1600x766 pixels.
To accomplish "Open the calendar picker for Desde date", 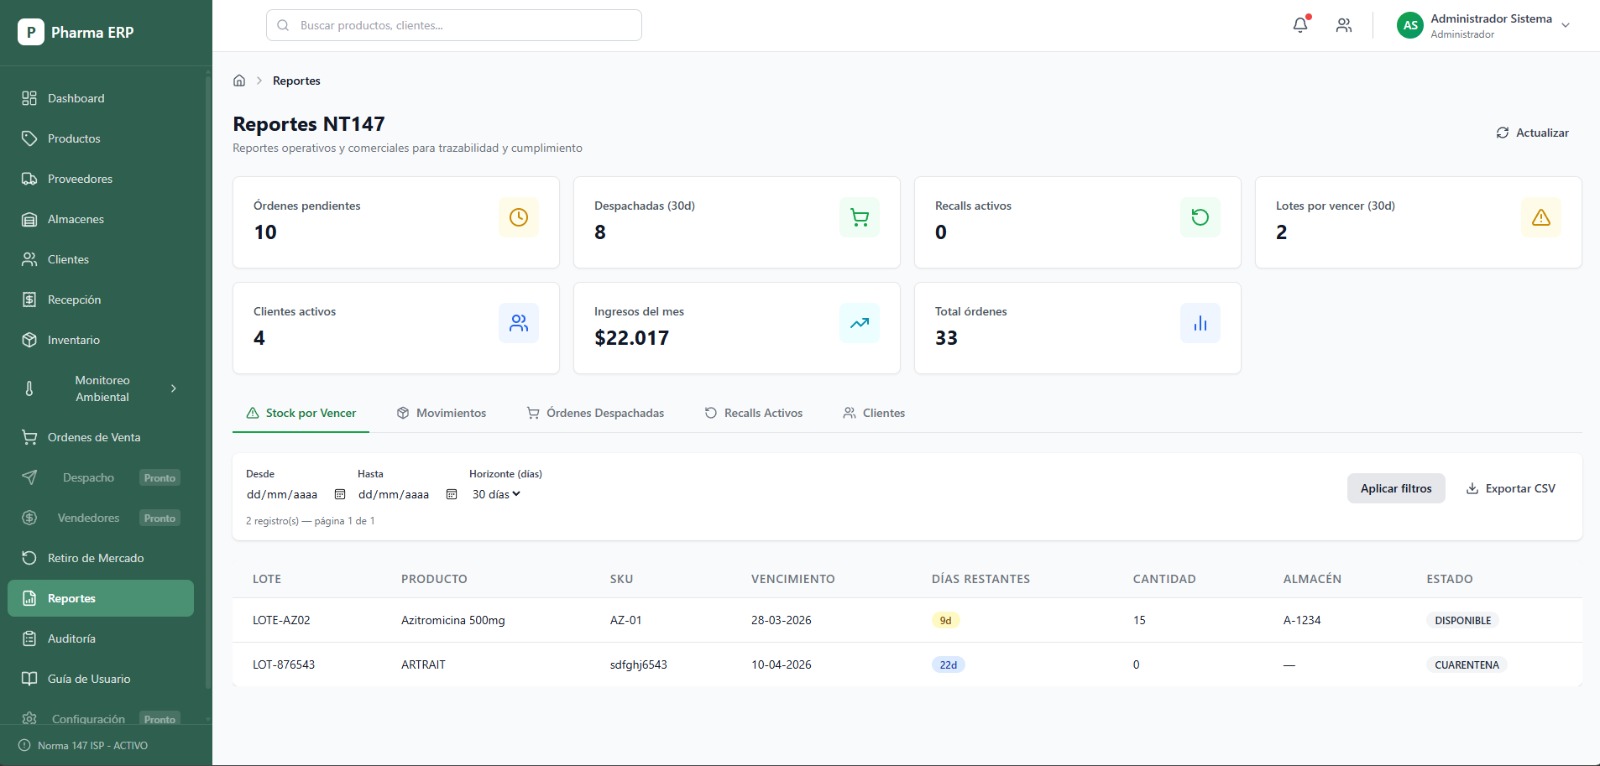I will [340, 494].
